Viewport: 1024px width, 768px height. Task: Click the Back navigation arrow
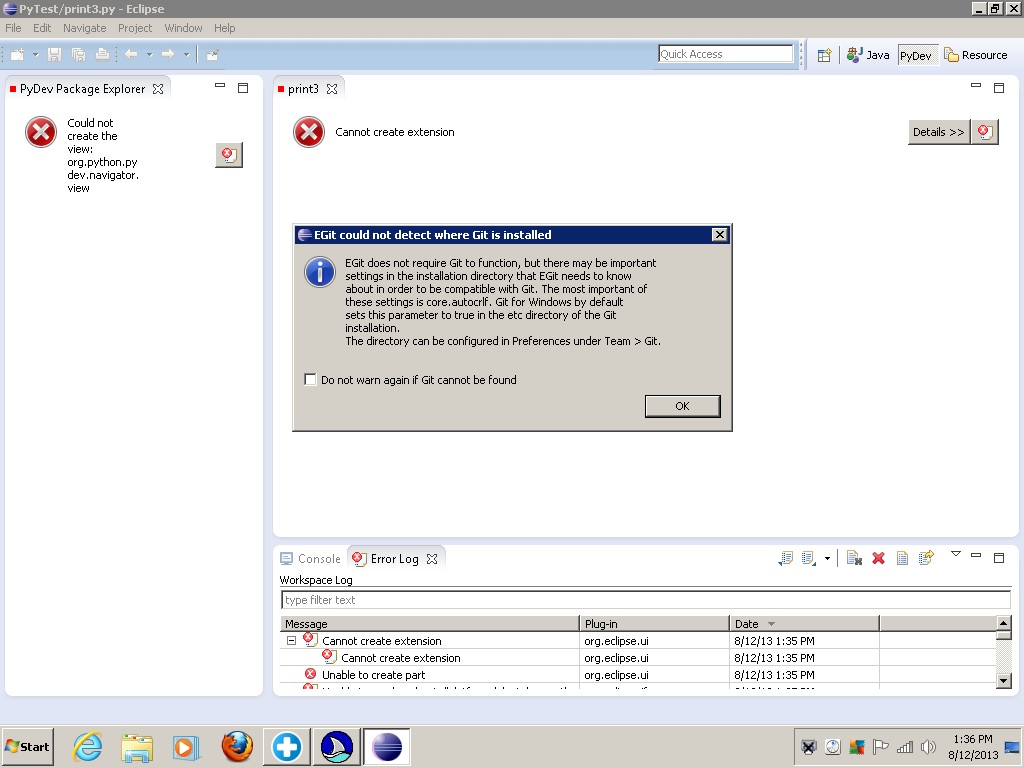click(131, 55)
